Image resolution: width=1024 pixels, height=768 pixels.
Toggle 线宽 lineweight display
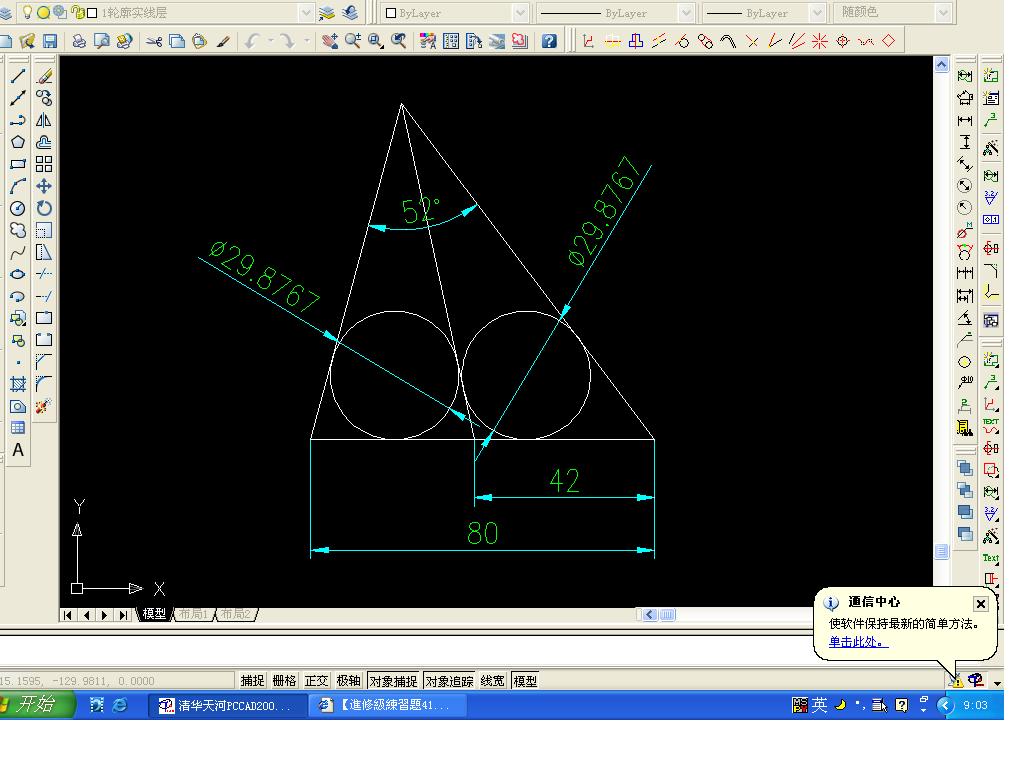493,681
